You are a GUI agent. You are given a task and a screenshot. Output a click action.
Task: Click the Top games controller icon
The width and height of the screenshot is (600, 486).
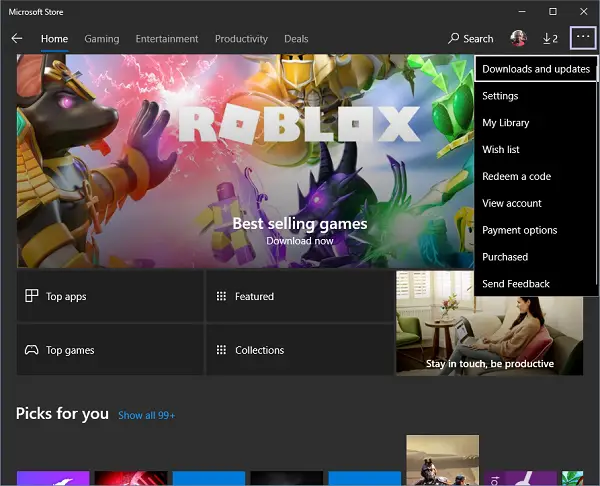[31, 349]
